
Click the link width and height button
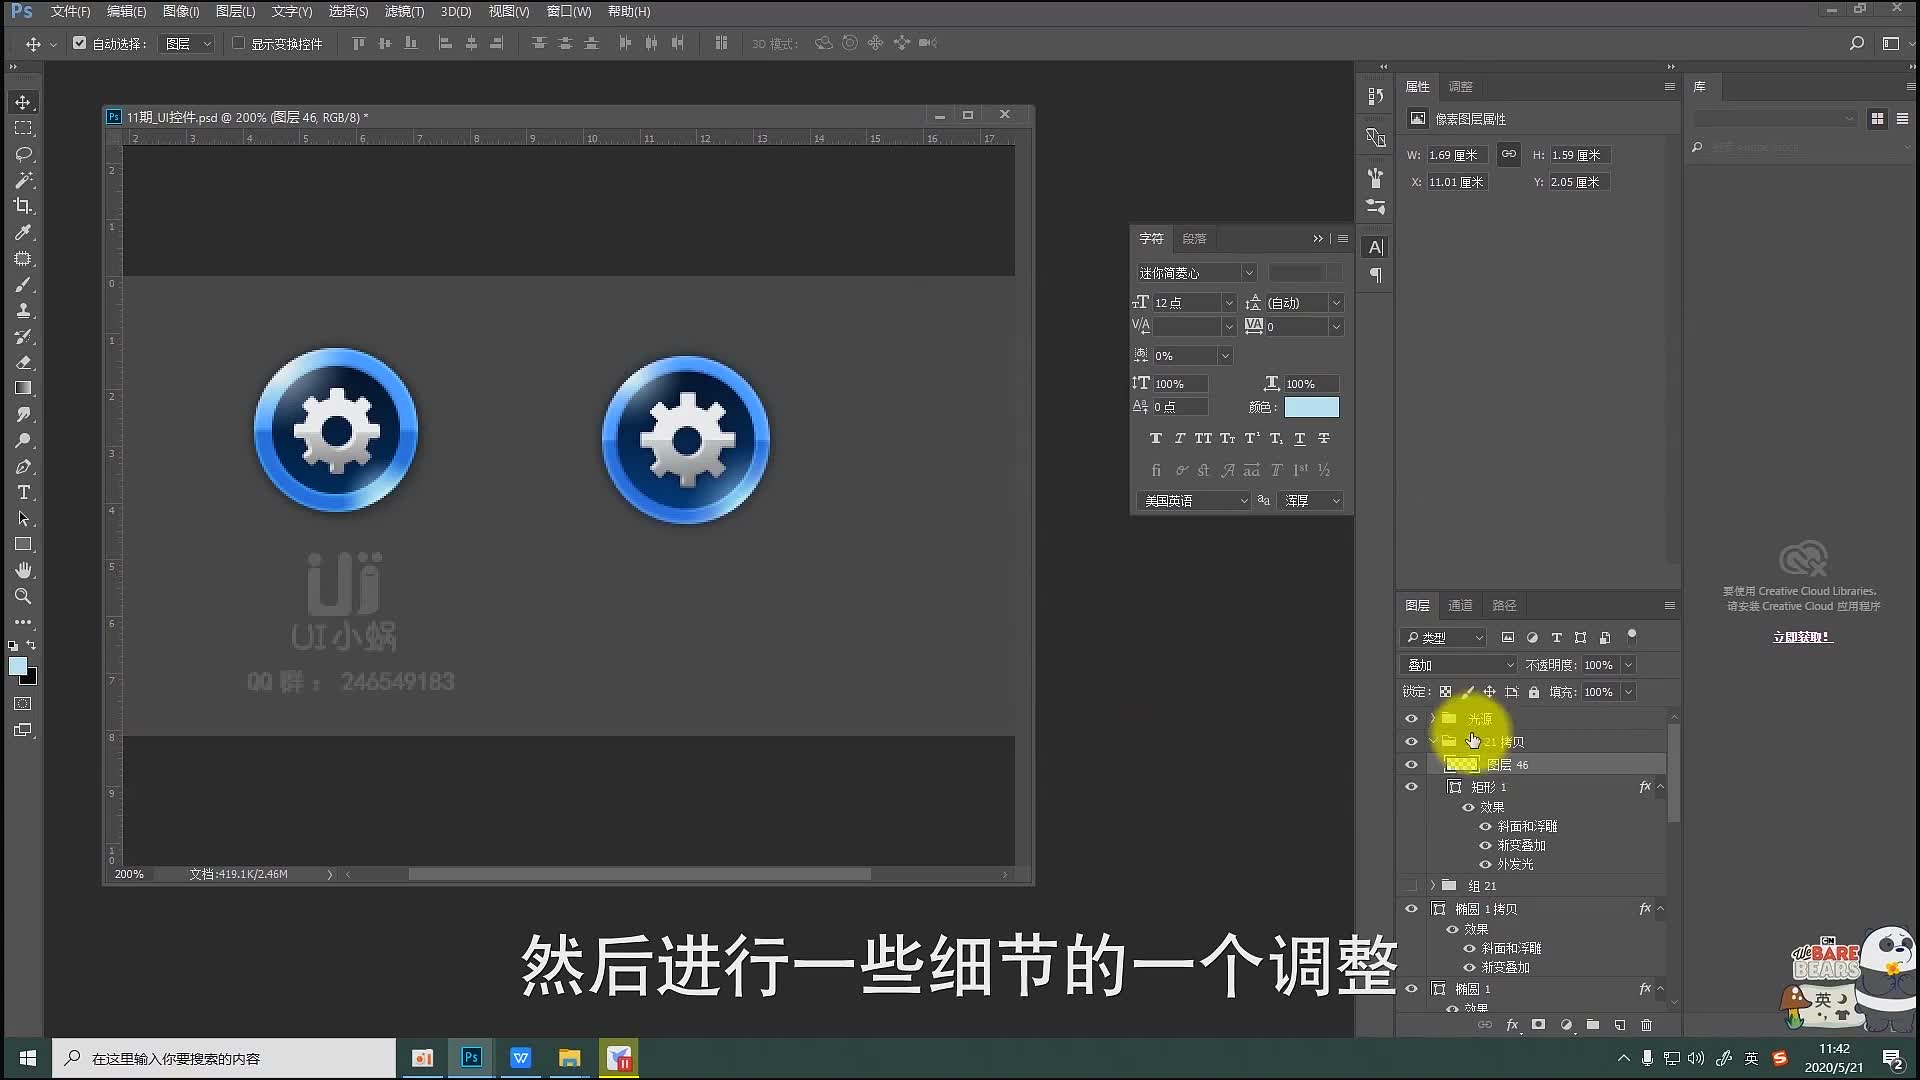pyautogui.click(x=1508, y=154)
